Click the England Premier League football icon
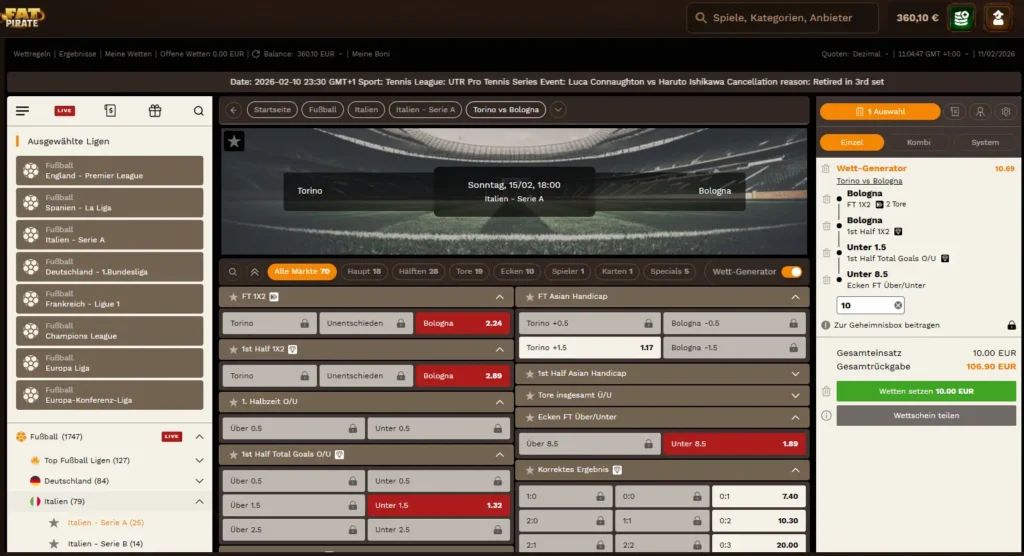 tap(31, 171)
